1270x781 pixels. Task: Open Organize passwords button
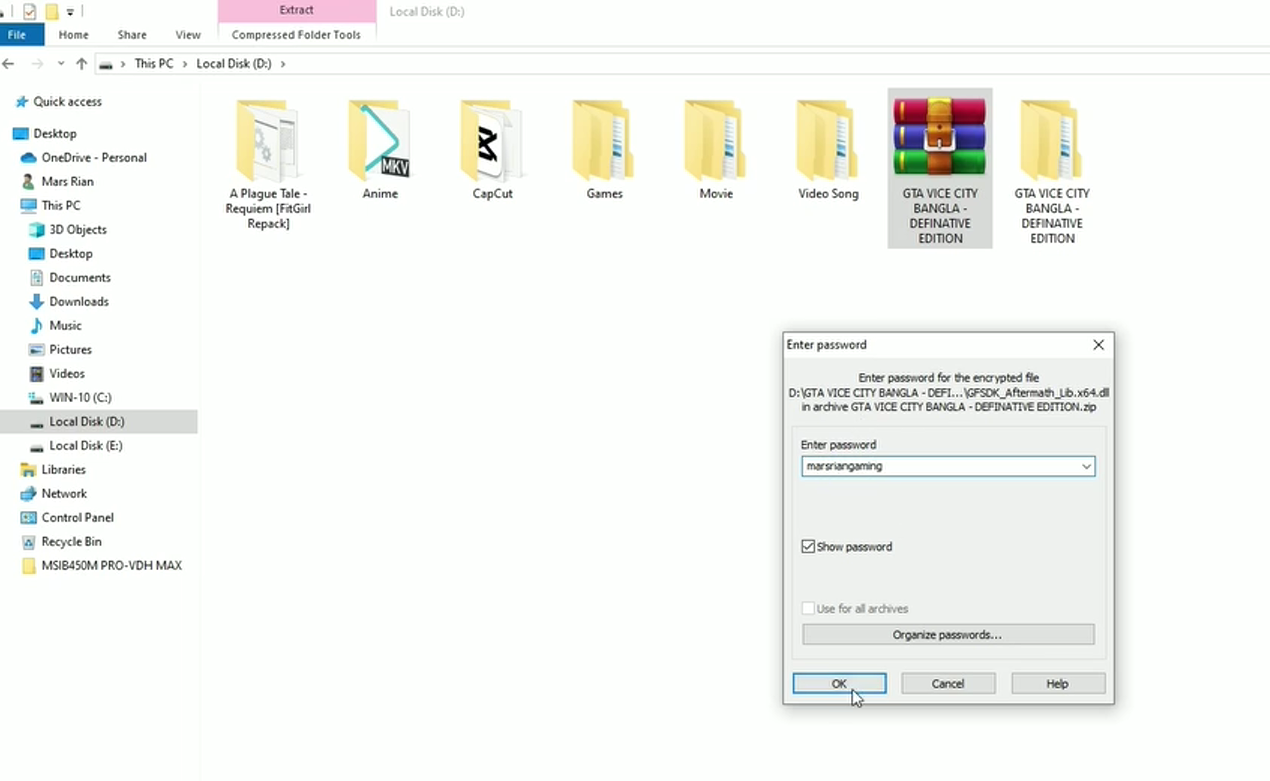pos(948,635)
